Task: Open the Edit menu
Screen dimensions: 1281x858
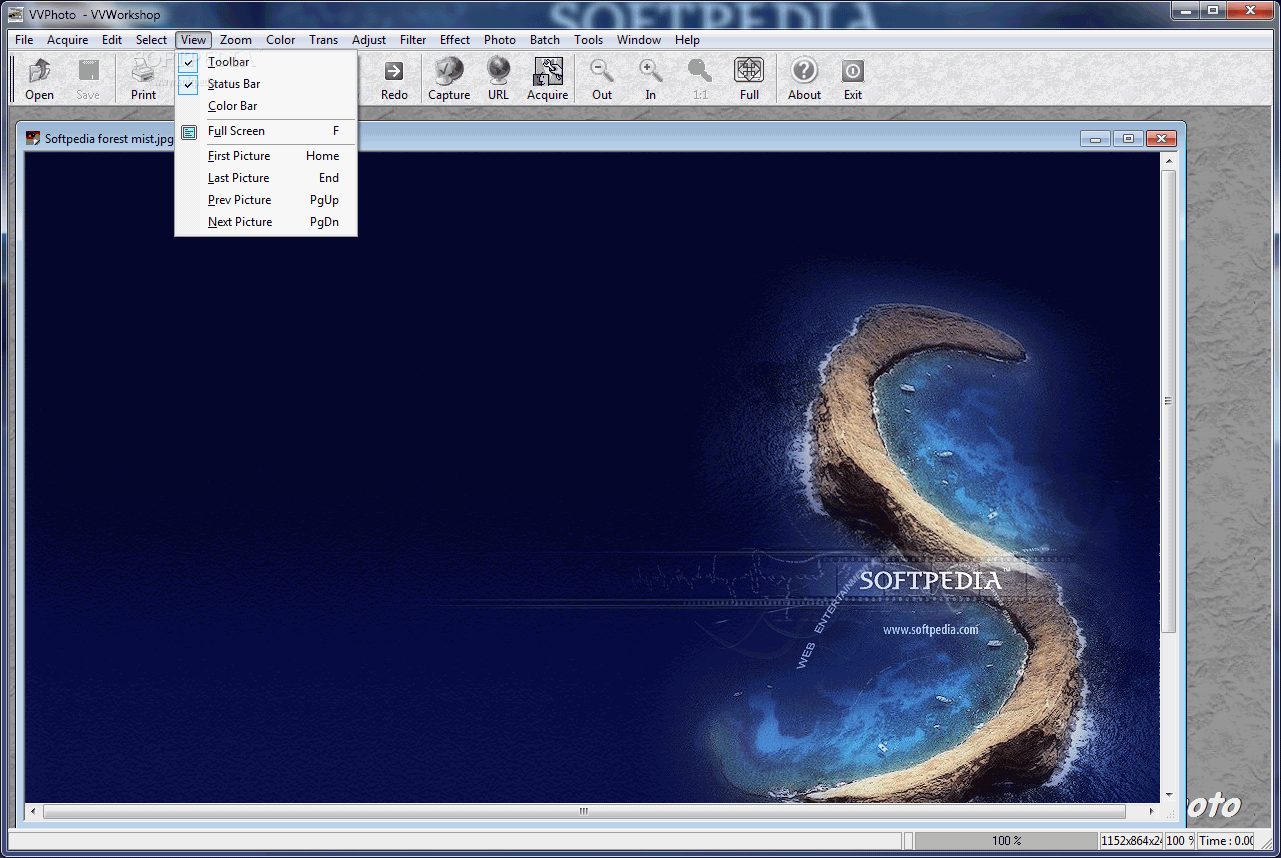Action: tap(112, 40)
